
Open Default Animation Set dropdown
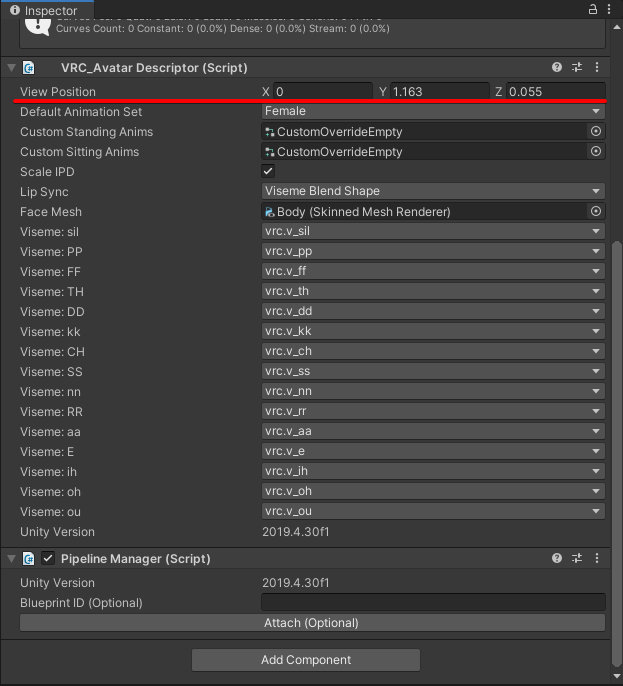tap(433, 111)
